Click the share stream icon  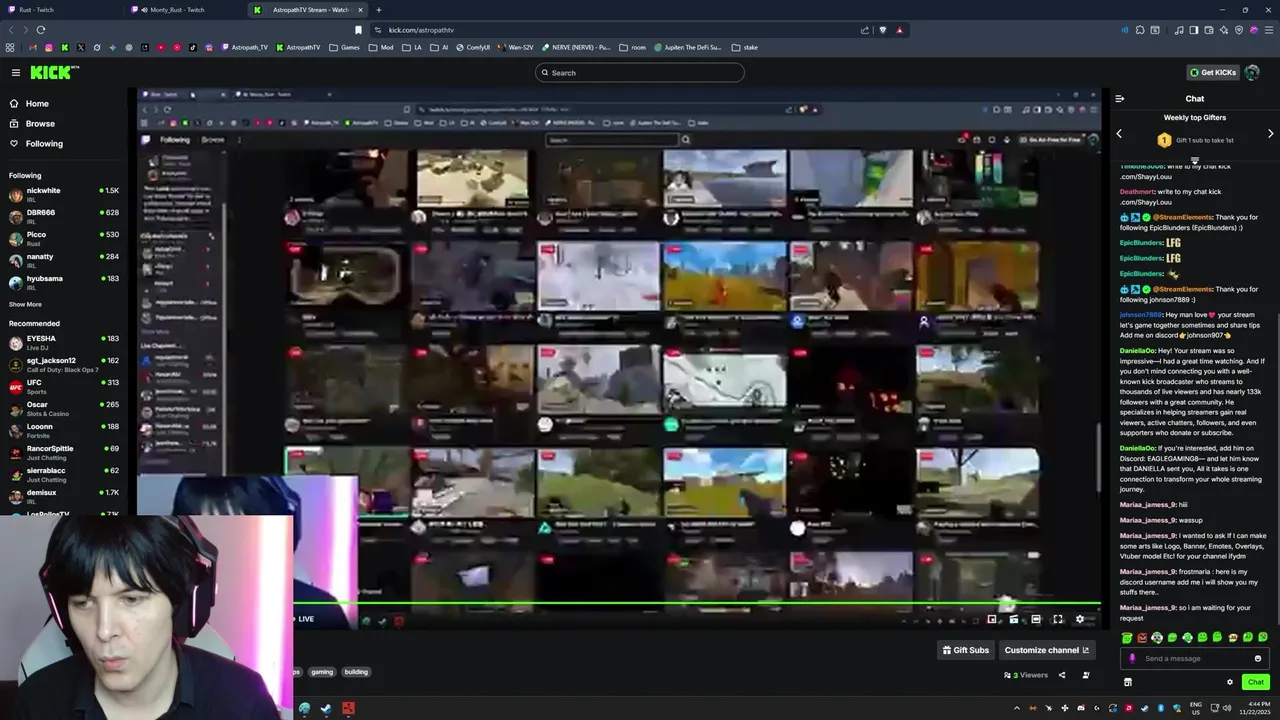point(1062,675)
